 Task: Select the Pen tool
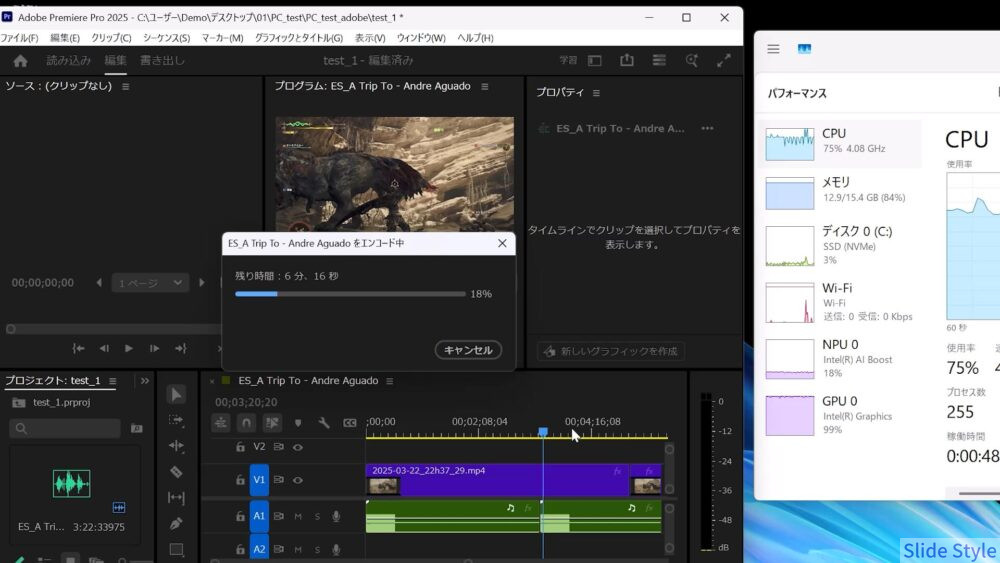pos(176,523)
